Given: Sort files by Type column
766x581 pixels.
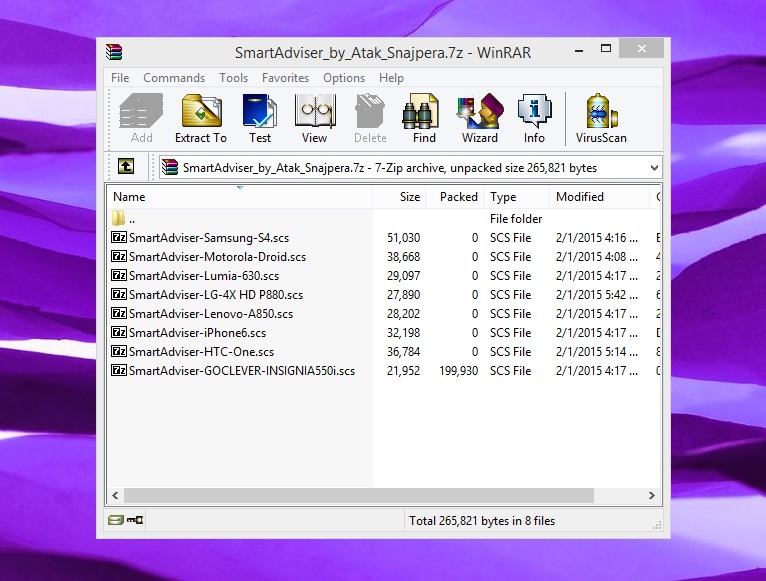Looking at the screenshot, I should pos(516,197).
